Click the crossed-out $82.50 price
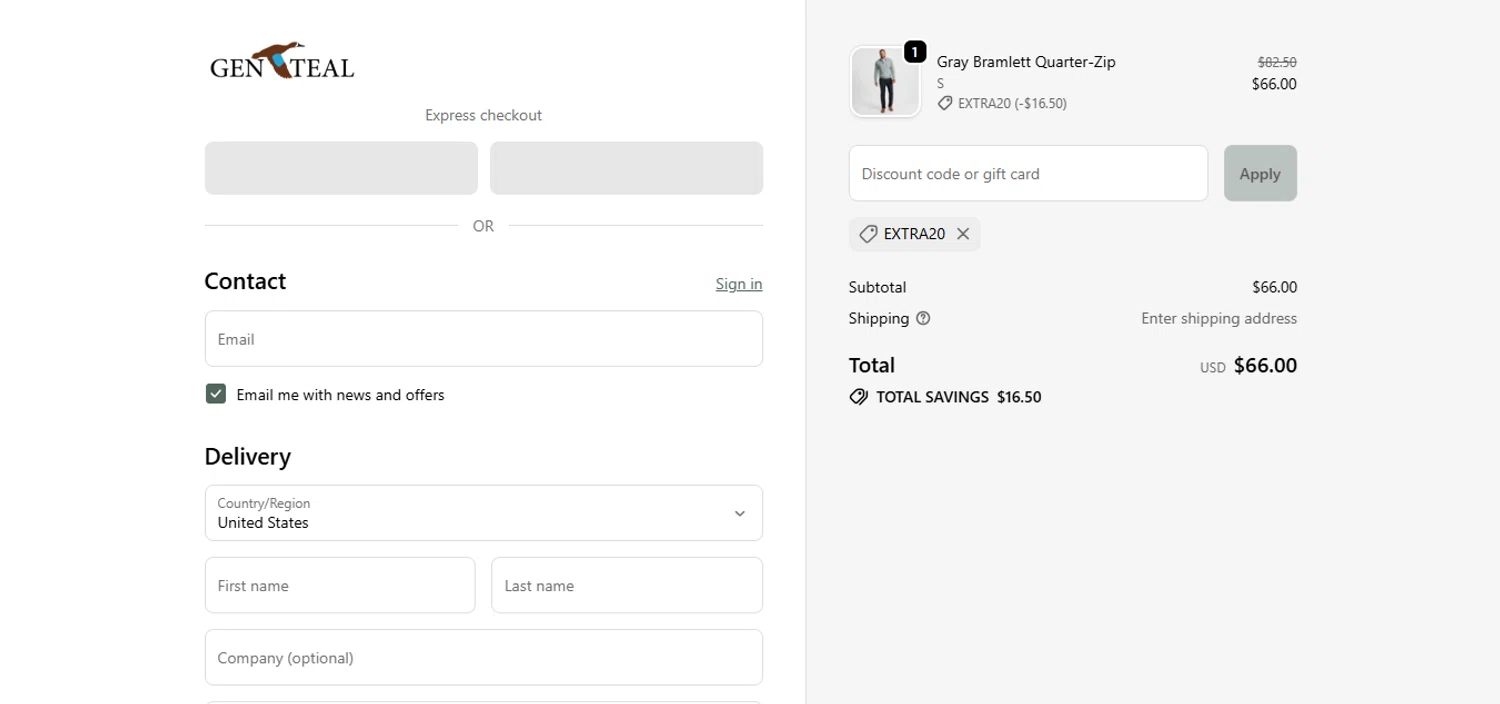The height and width of the screenshot is (704, 1500). point(1277,62)
